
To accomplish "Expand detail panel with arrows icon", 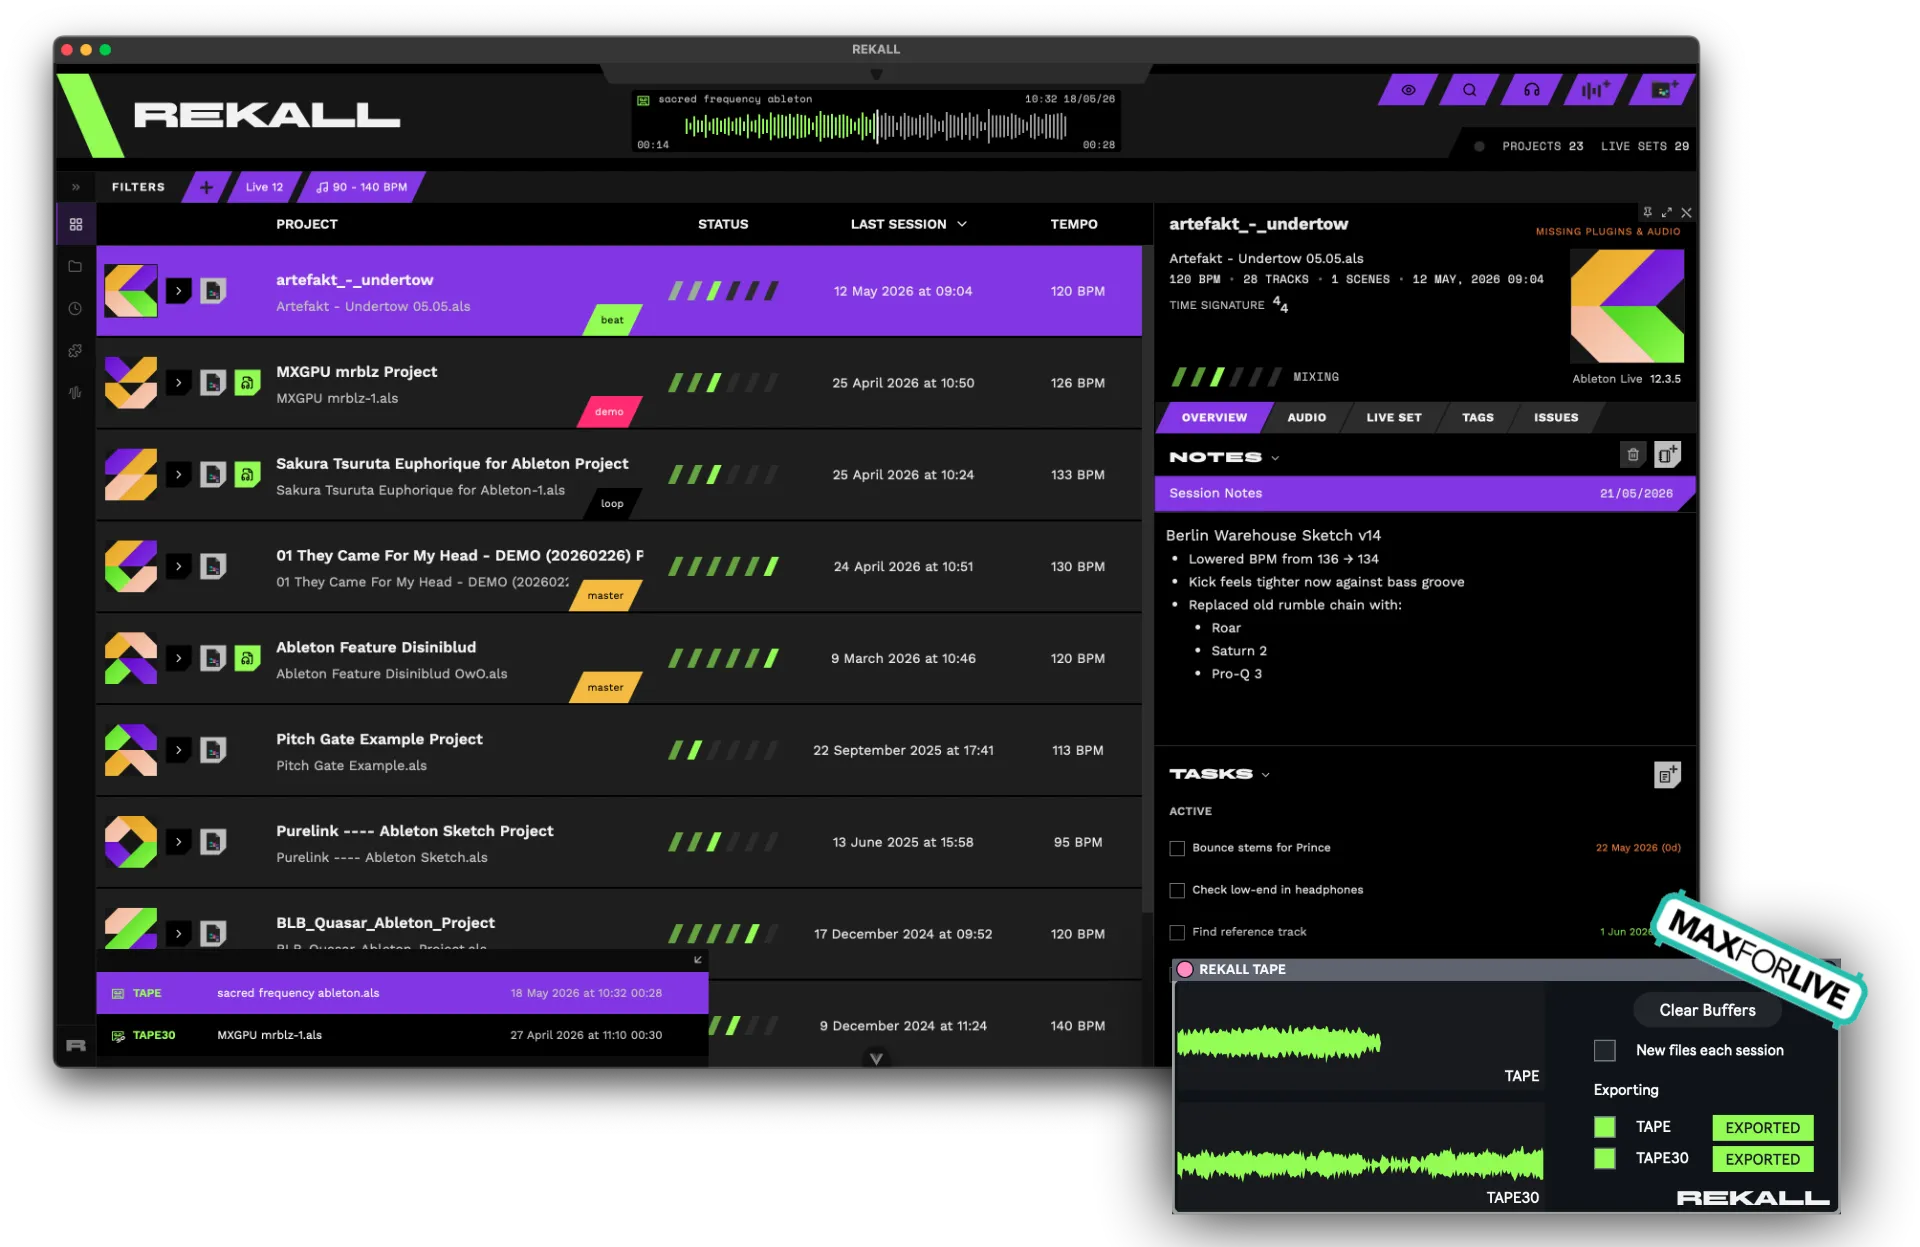I will [x=1666, y=212].
